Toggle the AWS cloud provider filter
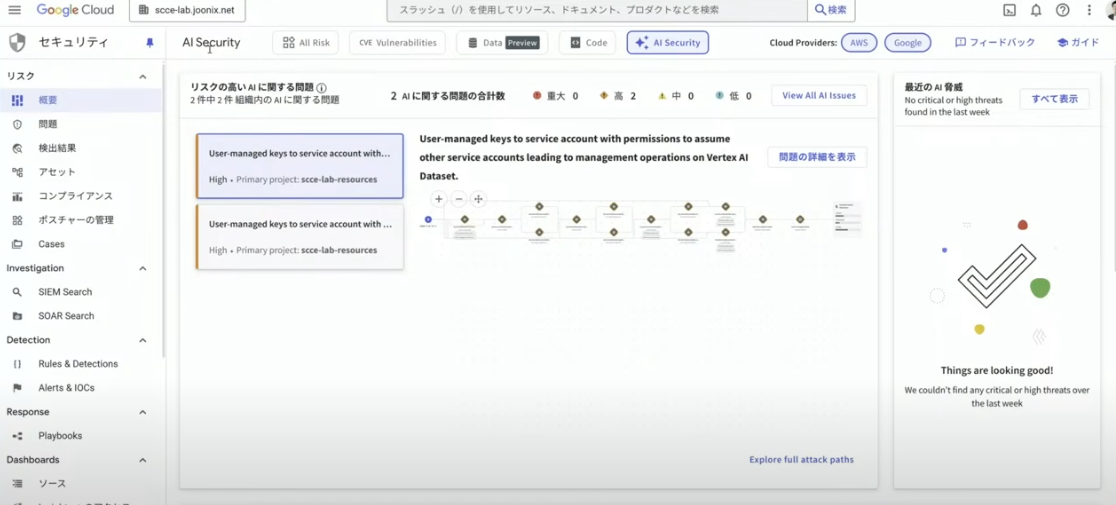Image resolution: width=1116 pixels, height=505 pixels. tap(858, 43)
